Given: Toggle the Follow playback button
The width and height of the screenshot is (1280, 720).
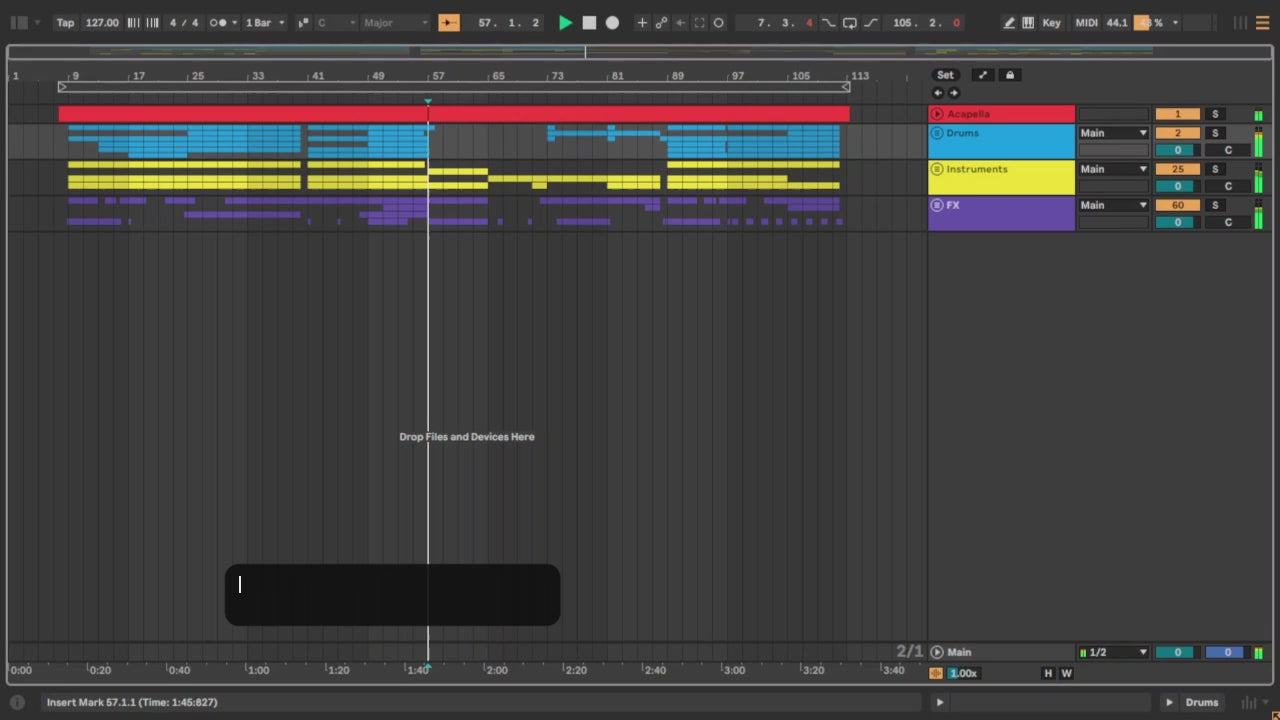Looking at the screenshot, I should (449, 23).
